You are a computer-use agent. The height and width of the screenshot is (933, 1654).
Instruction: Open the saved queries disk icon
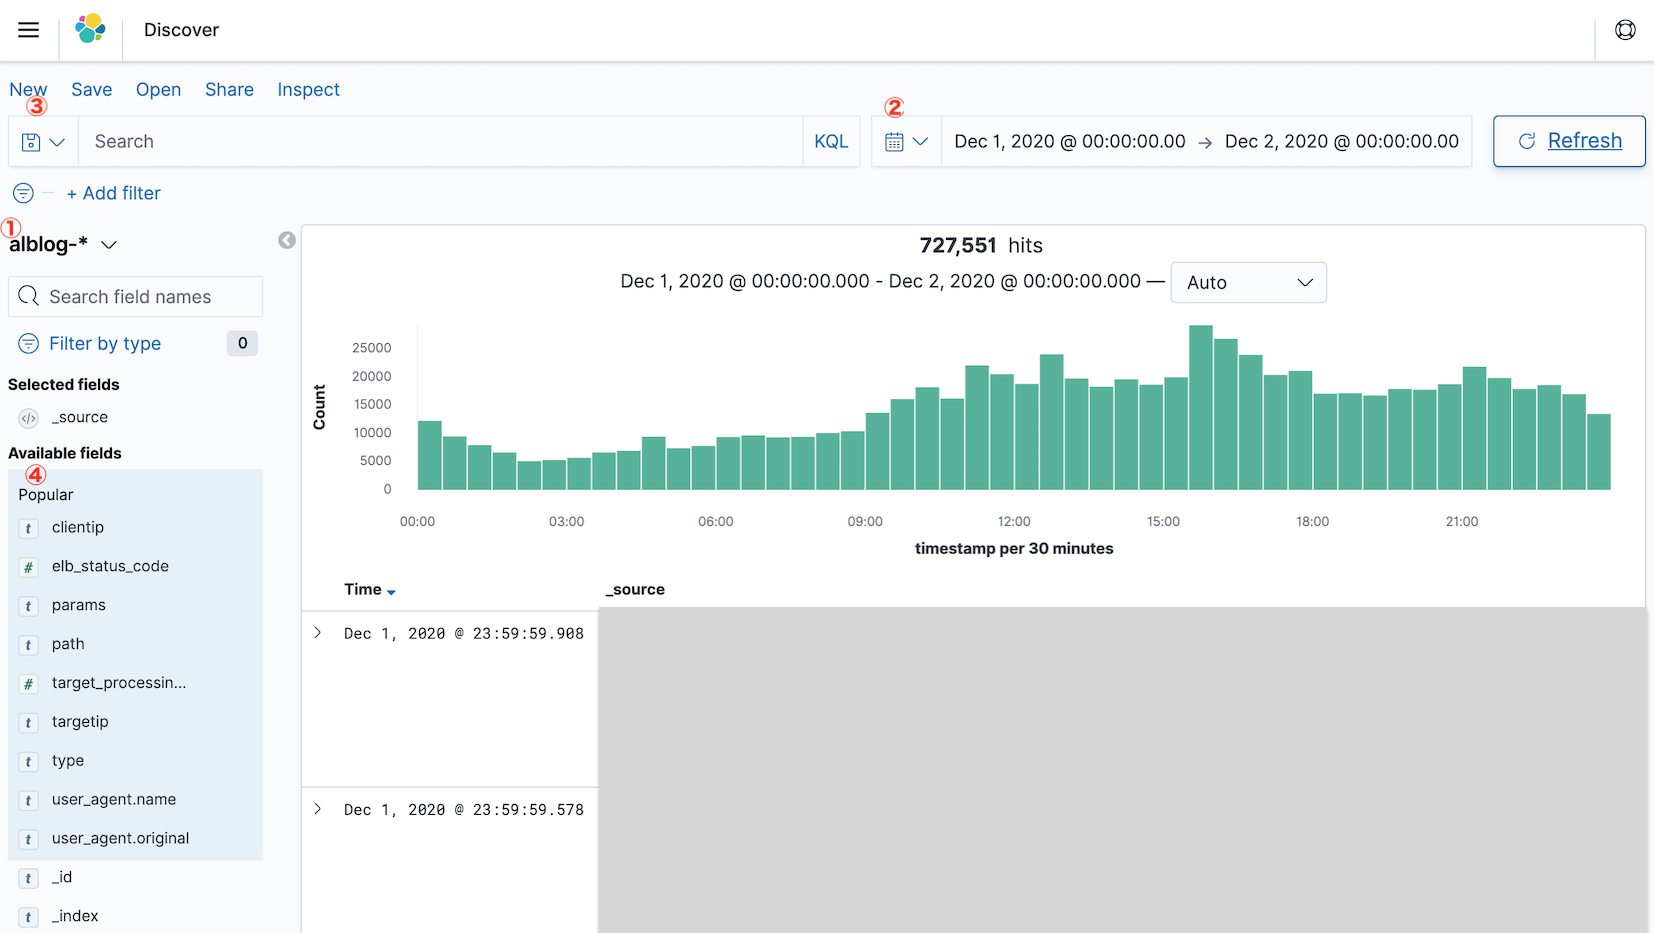coord(31,142)
